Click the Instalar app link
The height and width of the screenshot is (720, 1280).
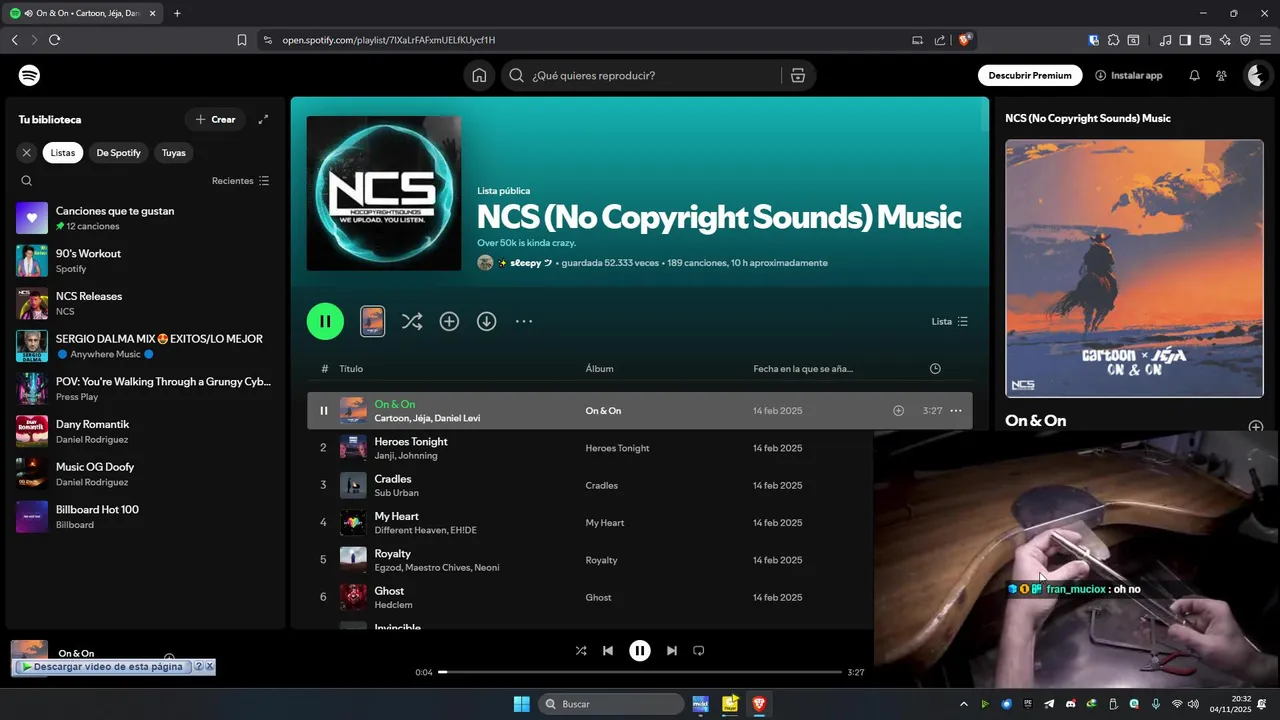1129,75
